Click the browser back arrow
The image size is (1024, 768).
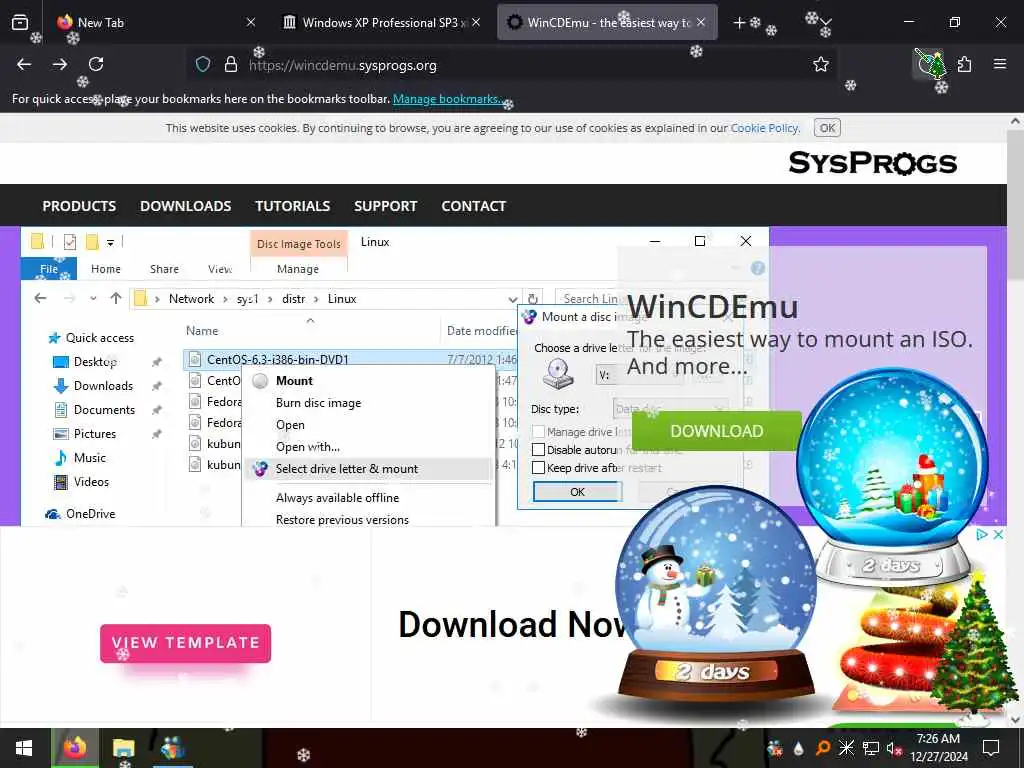[24, 64]
